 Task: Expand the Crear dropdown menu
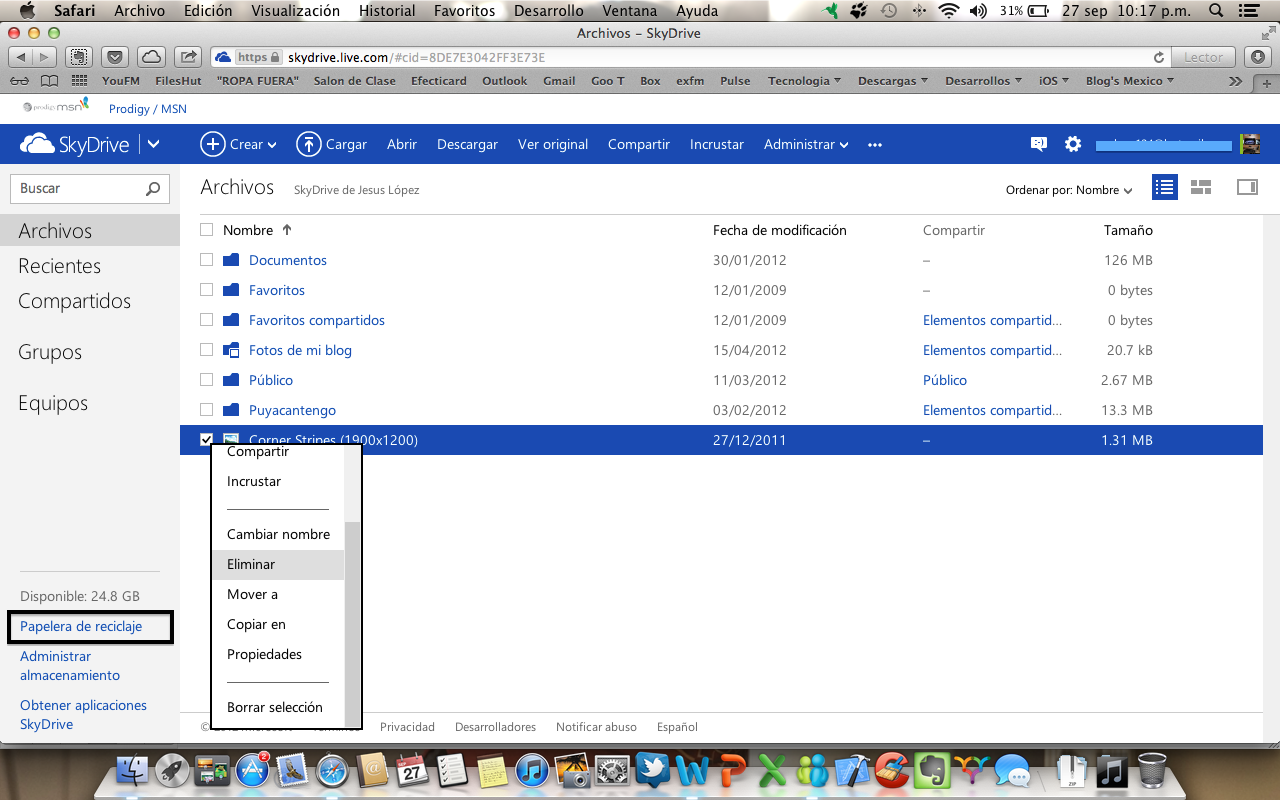[x=240, y=144]
